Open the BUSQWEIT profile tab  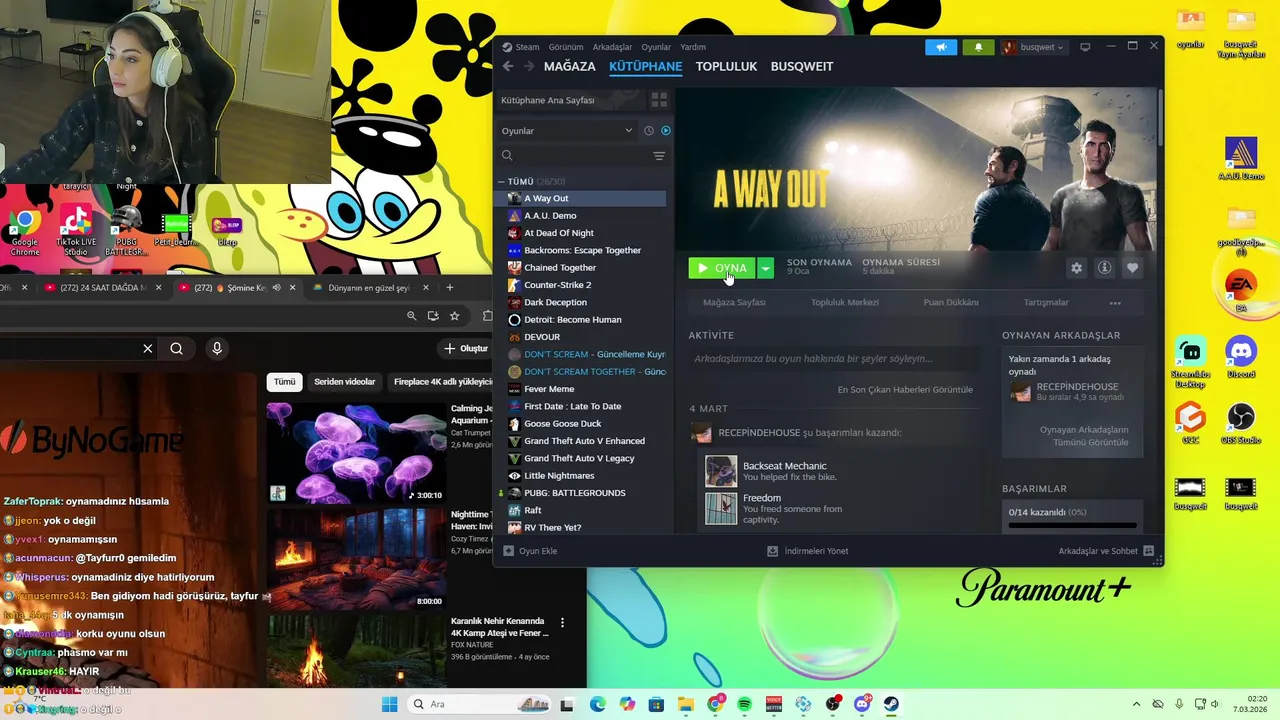coord(802,66)
